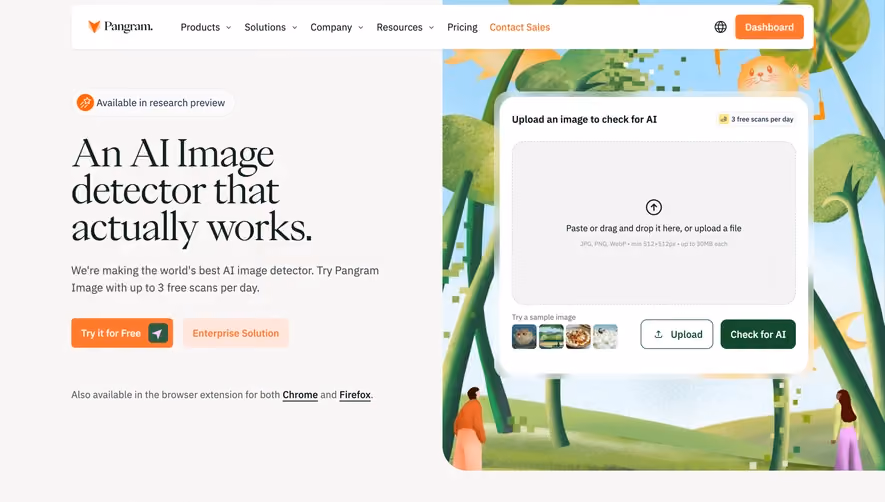Open the Enterprise Solution page
This screenshot has width=885, height=502.
pyautogui.click(x=235, y=333)
